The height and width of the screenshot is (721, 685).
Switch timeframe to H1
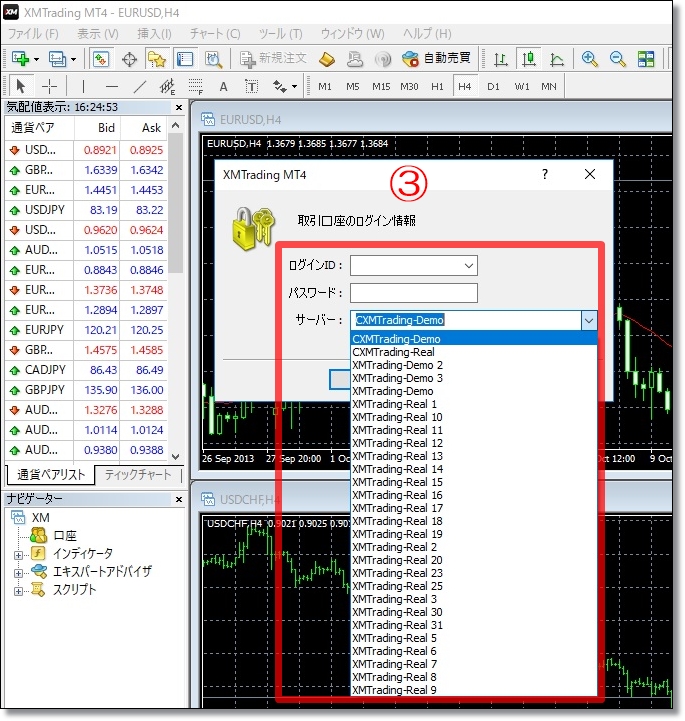[437, 86]
